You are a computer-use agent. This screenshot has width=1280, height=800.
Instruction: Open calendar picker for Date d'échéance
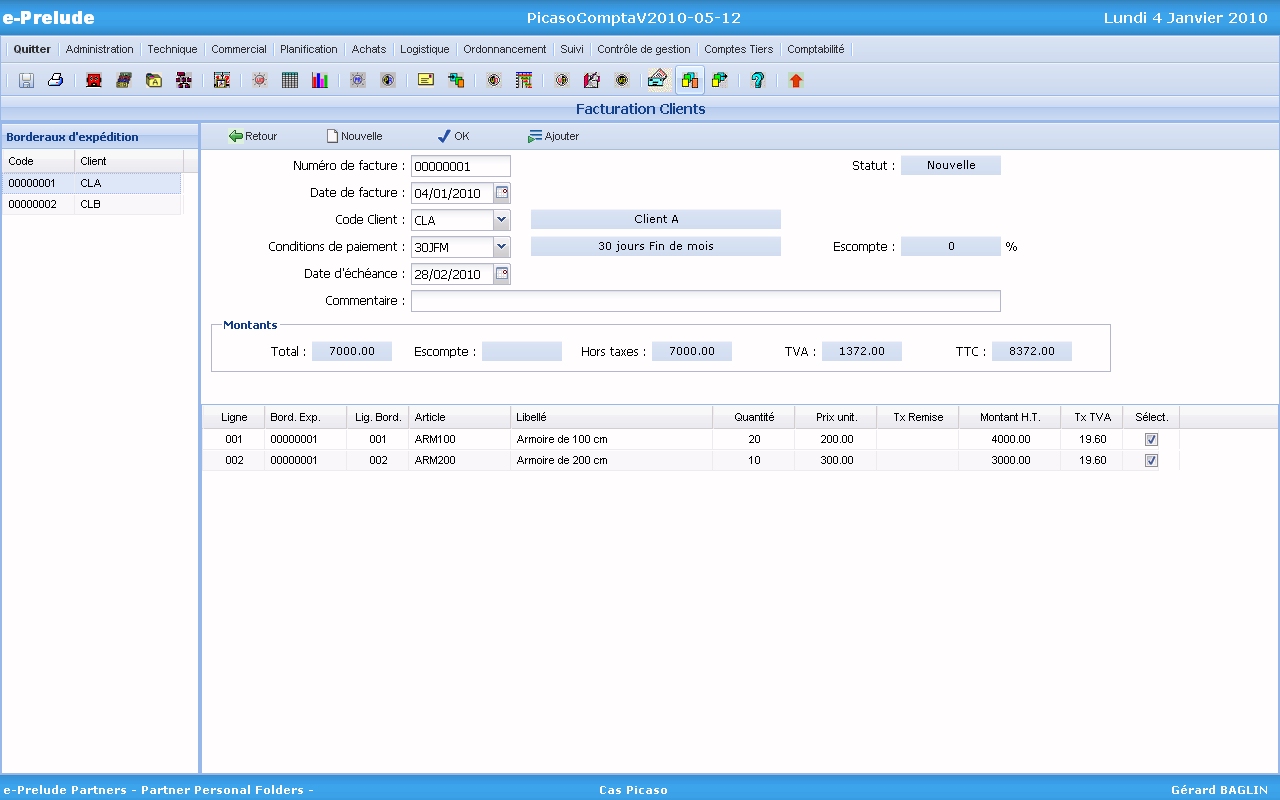[502, 274]
